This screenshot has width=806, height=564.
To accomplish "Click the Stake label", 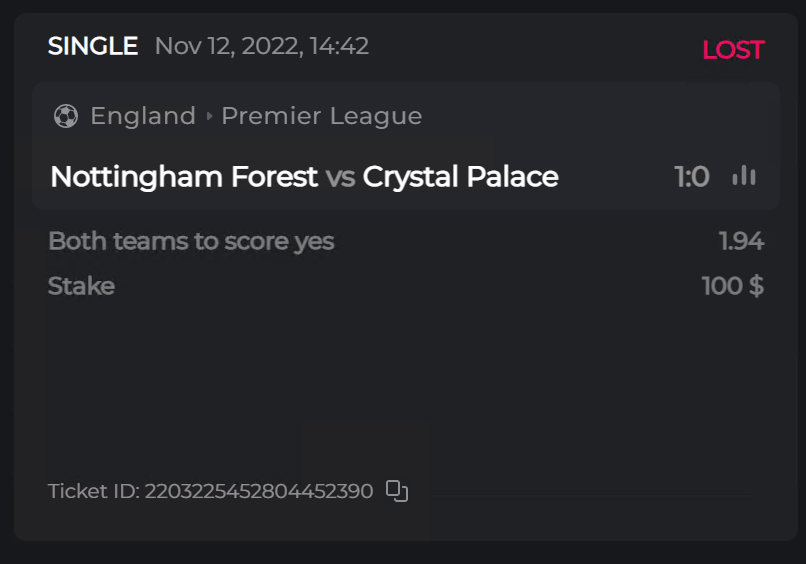I will 81,286.
